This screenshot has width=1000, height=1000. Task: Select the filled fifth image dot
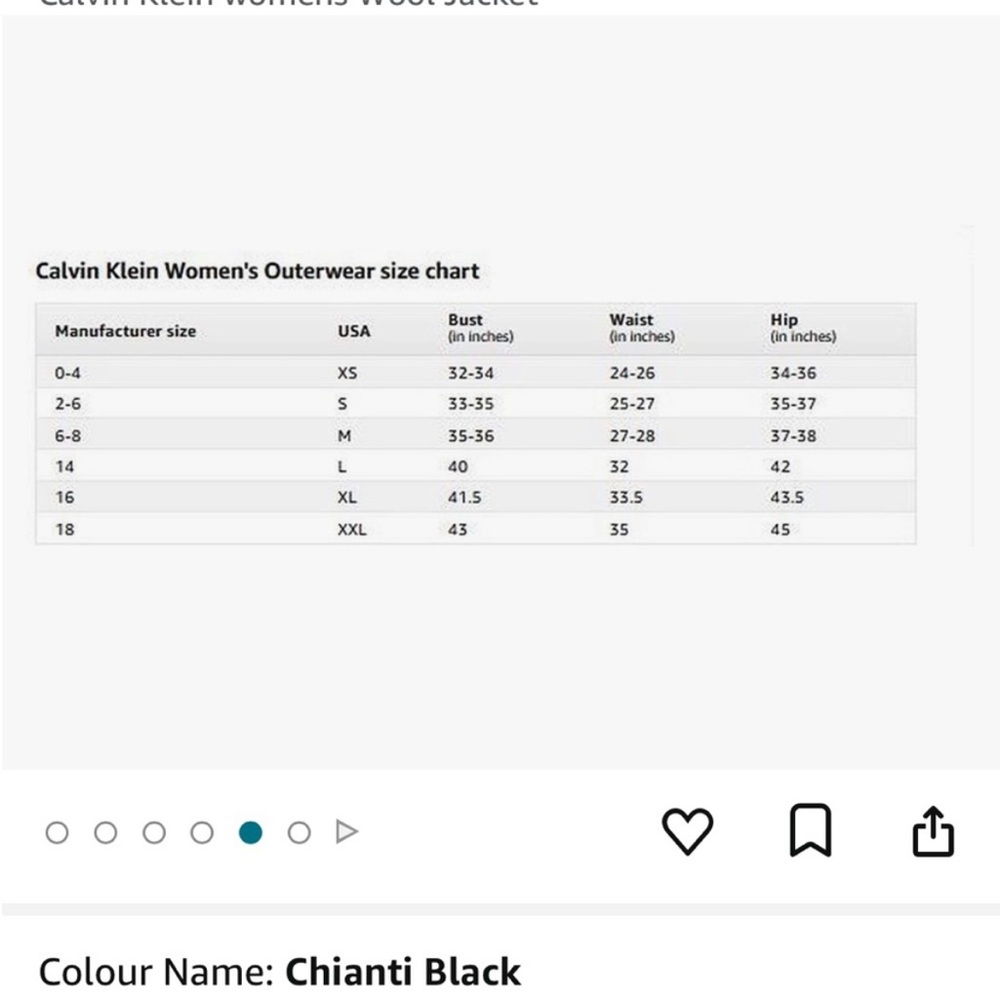pyautogui.click(x=251, y=833)
